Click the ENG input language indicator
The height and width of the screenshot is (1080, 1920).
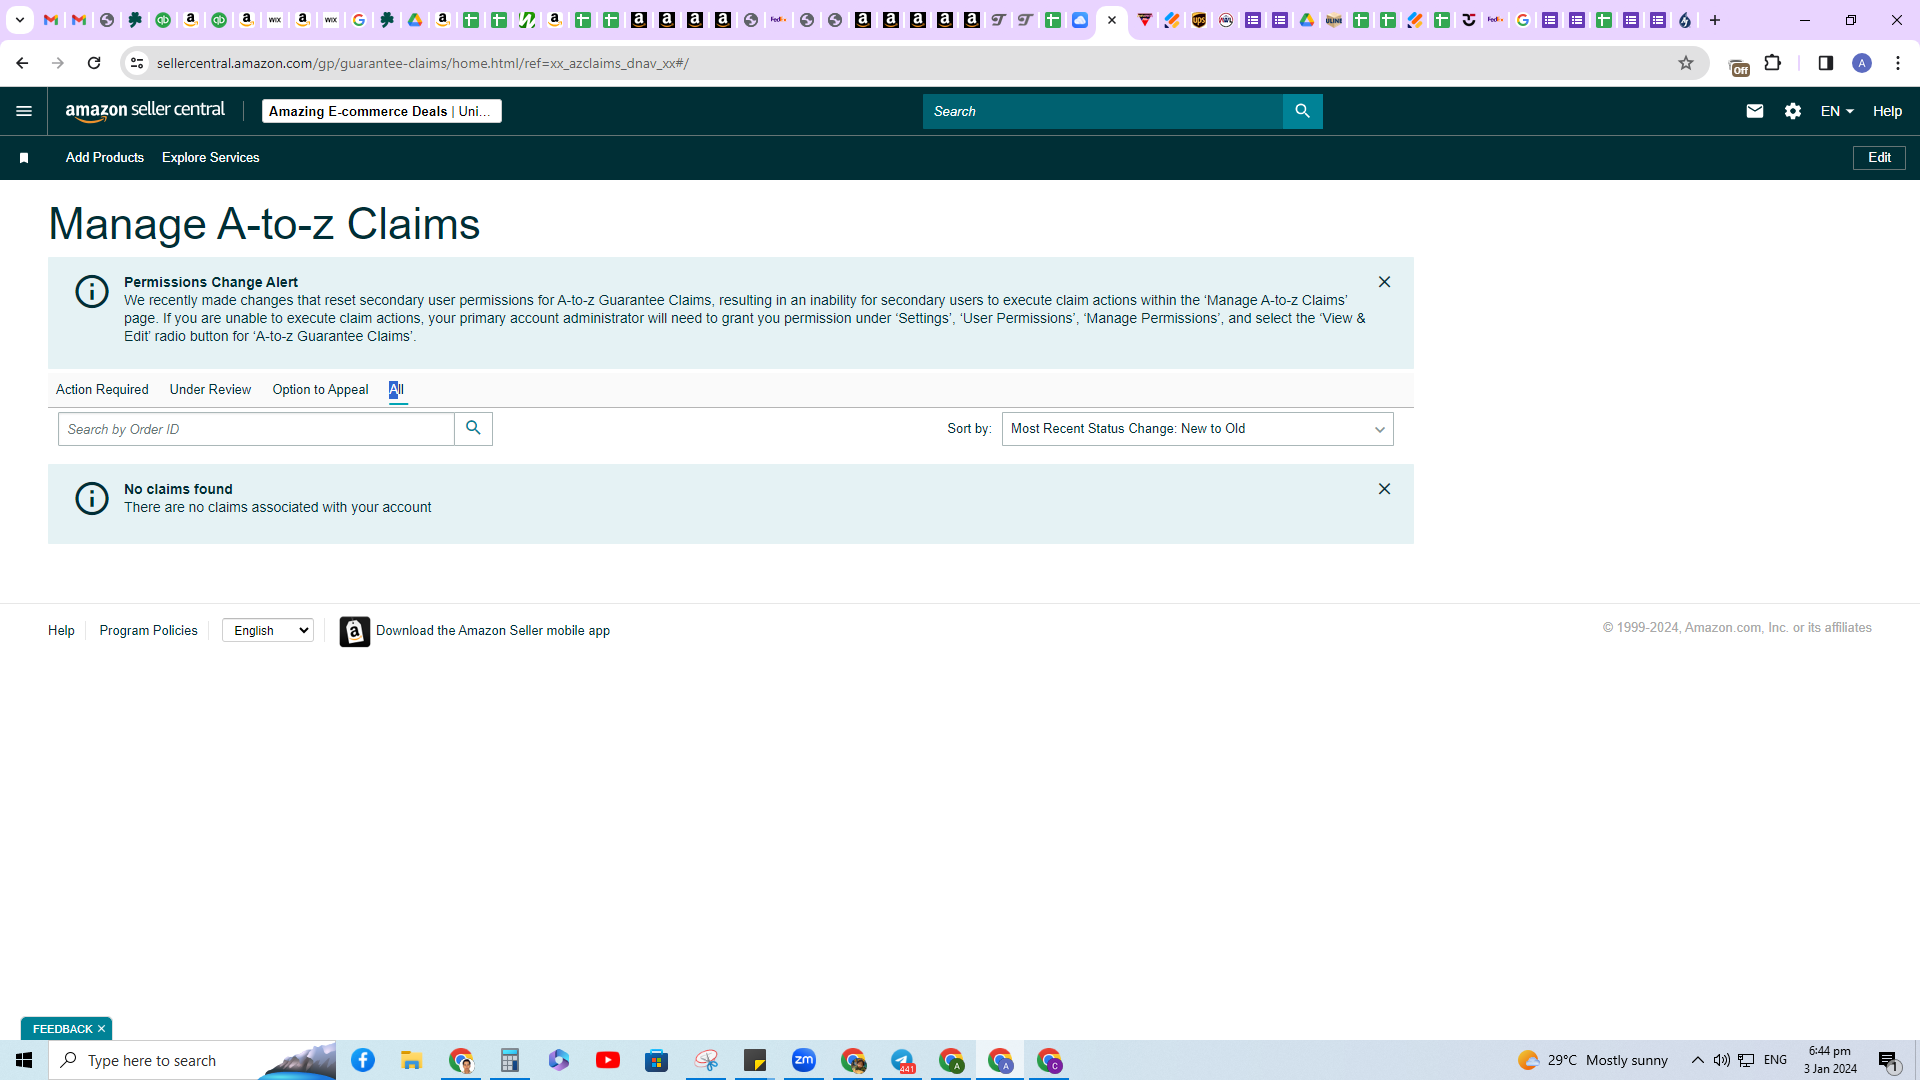point(1776,1060)
